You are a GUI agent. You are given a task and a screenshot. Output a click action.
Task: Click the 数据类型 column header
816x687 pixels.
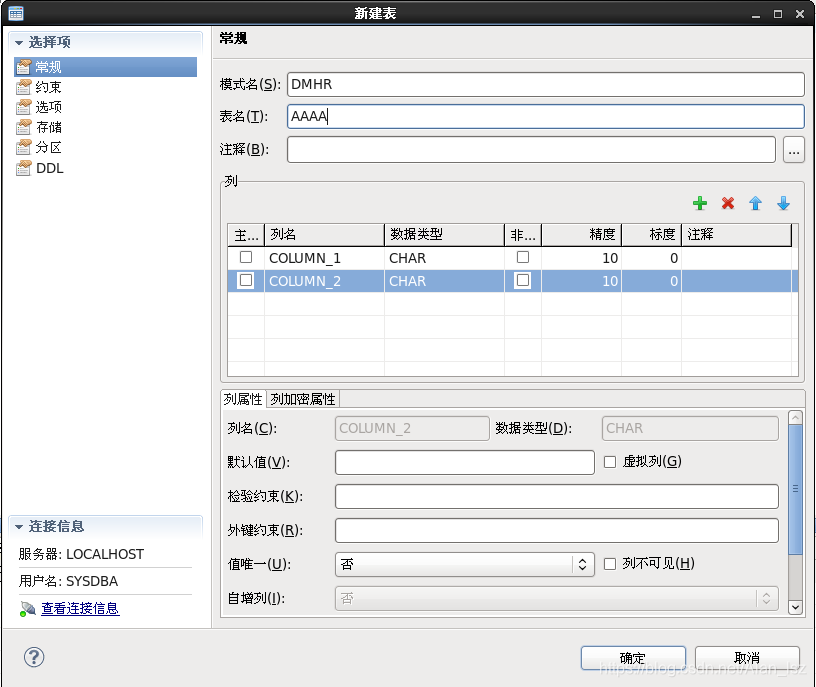click(444, 235)
